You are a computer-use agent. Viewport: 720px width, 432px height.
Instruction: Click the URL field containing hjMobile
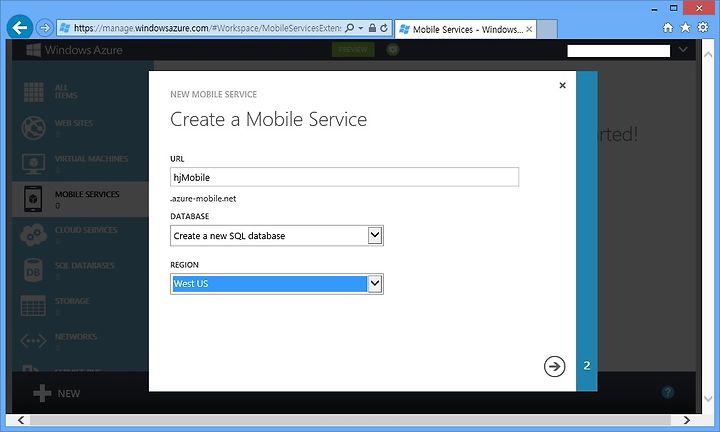344,177
